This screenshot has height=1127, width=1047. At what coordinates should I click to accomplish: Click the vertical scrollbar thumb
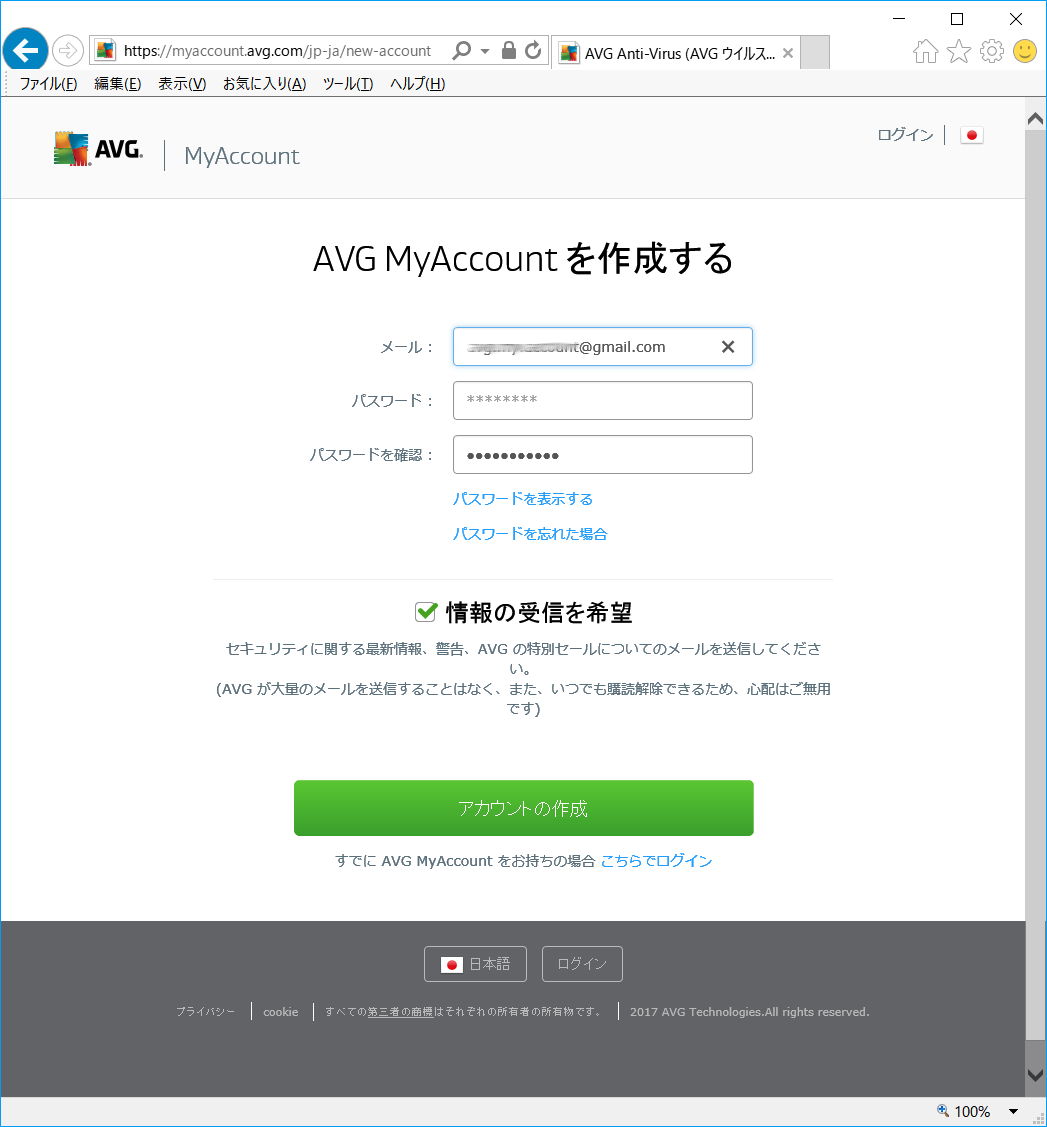point(1036,584)
